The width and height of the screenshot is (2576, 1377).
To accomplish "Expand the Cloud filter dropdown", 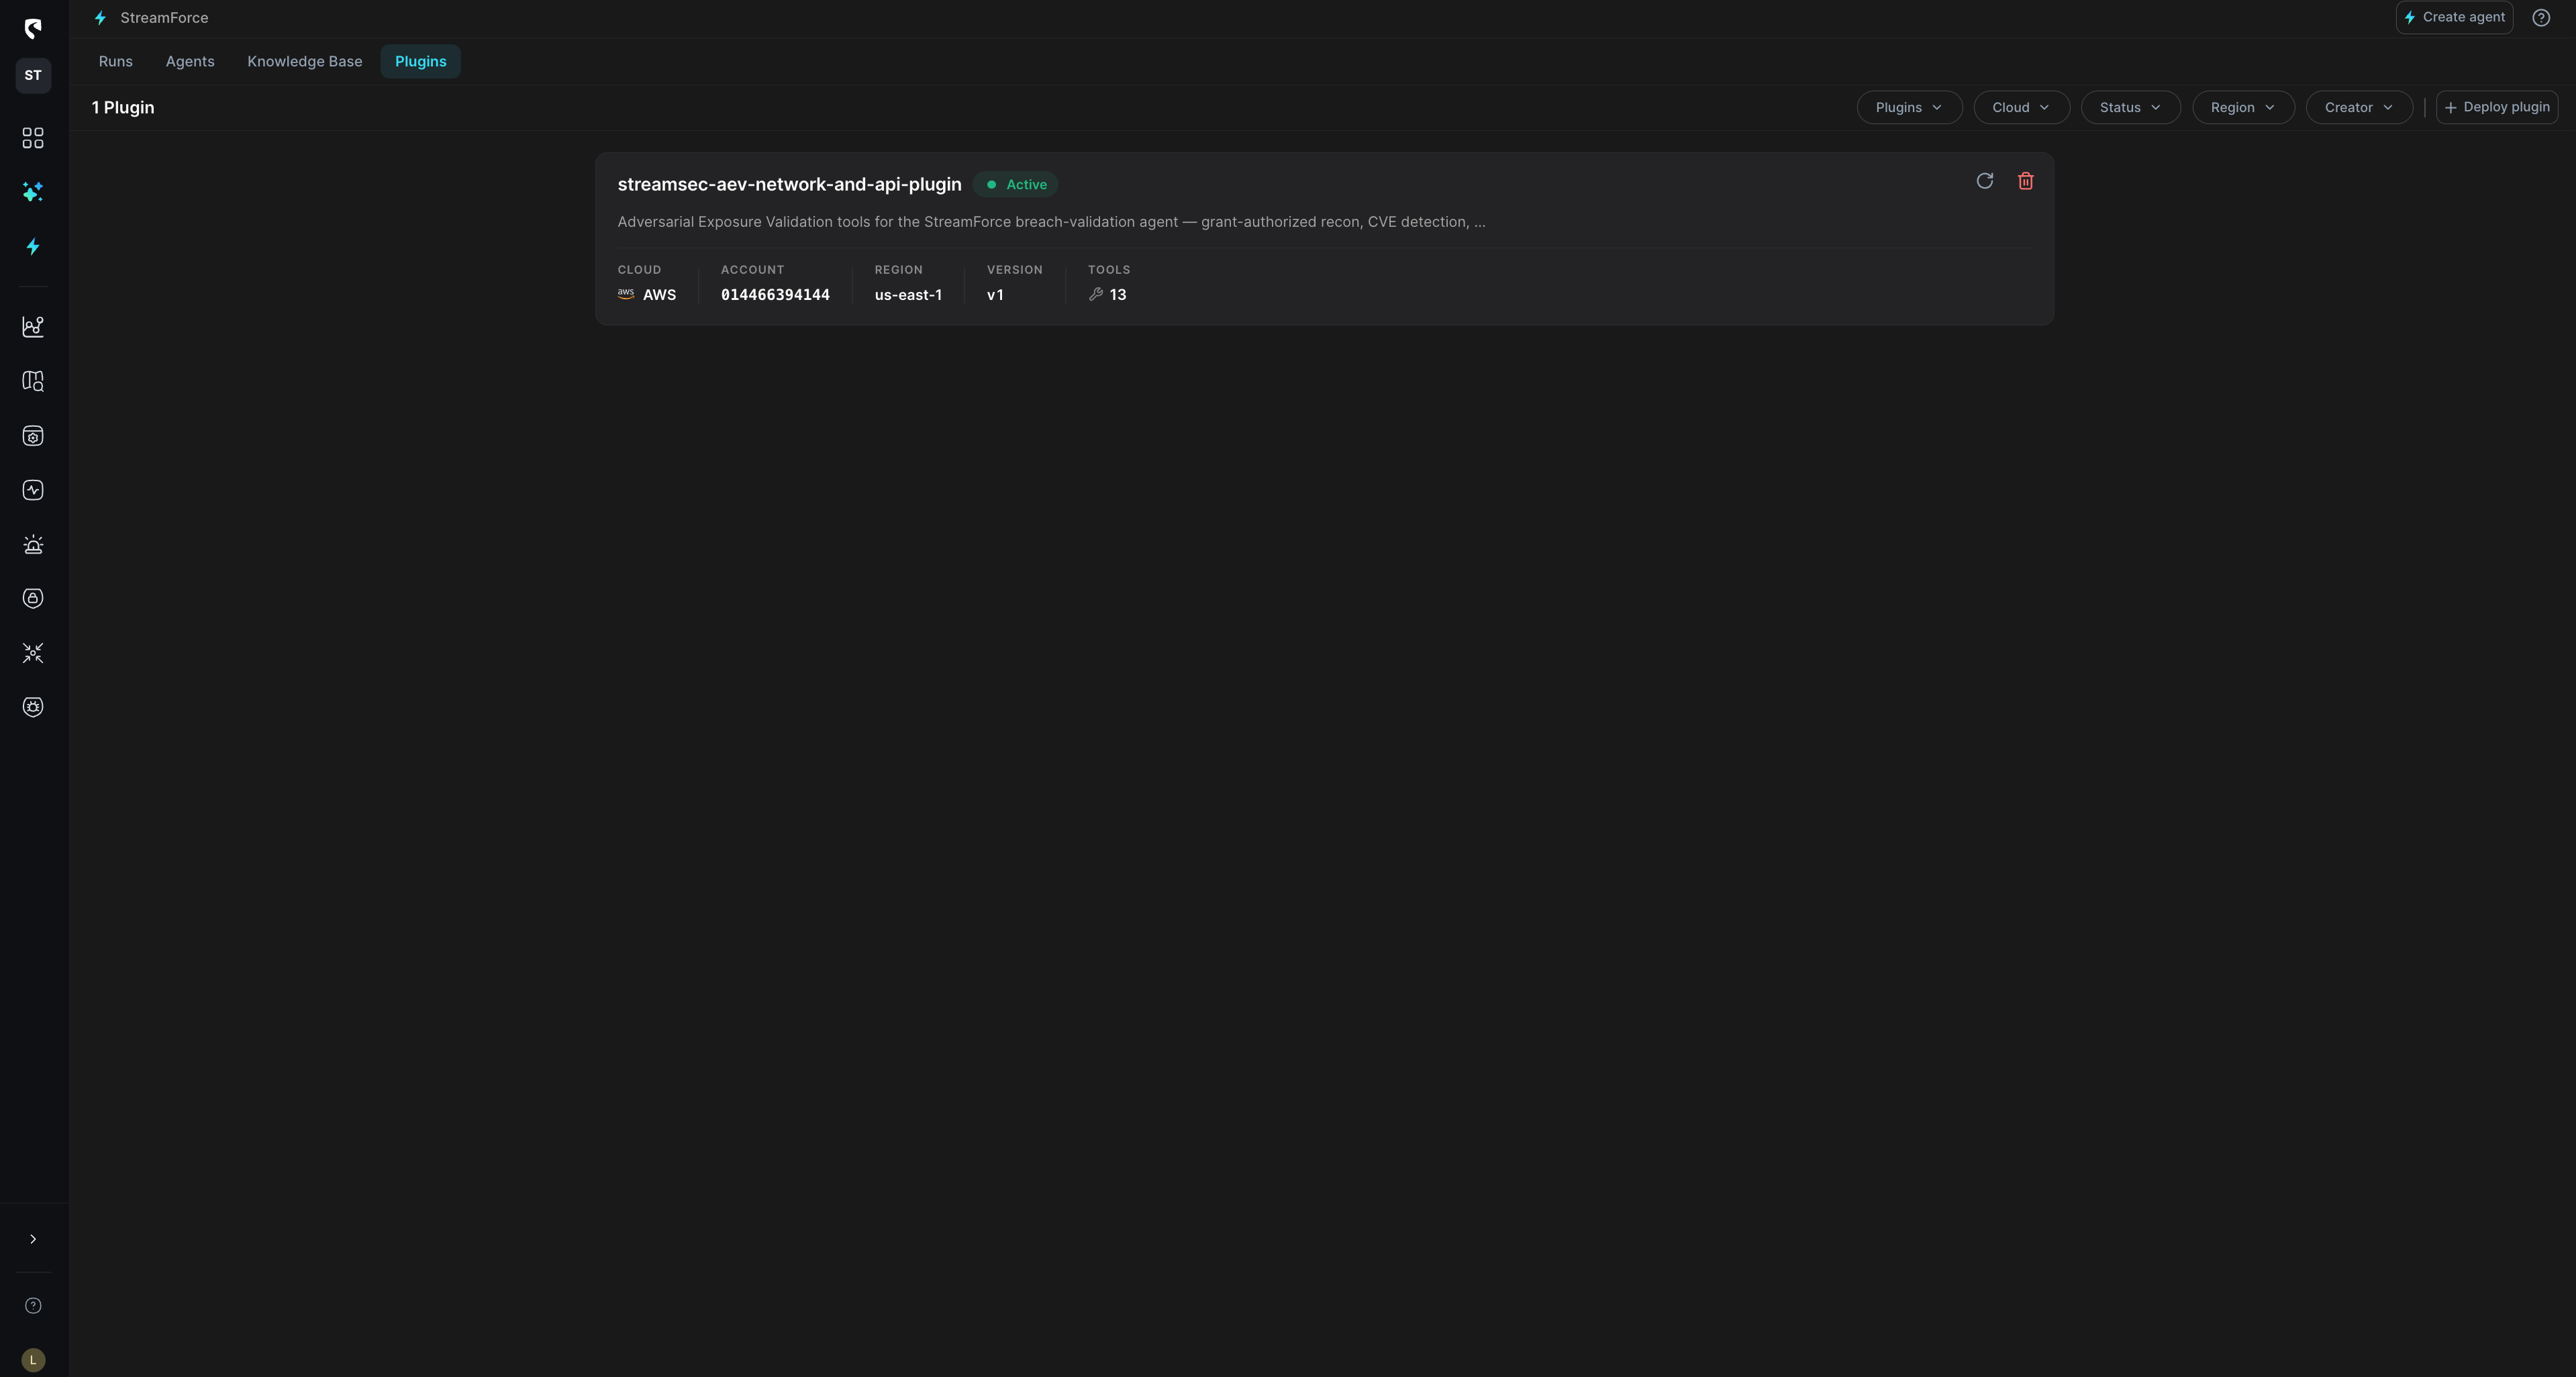I will (x=2021, y=107).
